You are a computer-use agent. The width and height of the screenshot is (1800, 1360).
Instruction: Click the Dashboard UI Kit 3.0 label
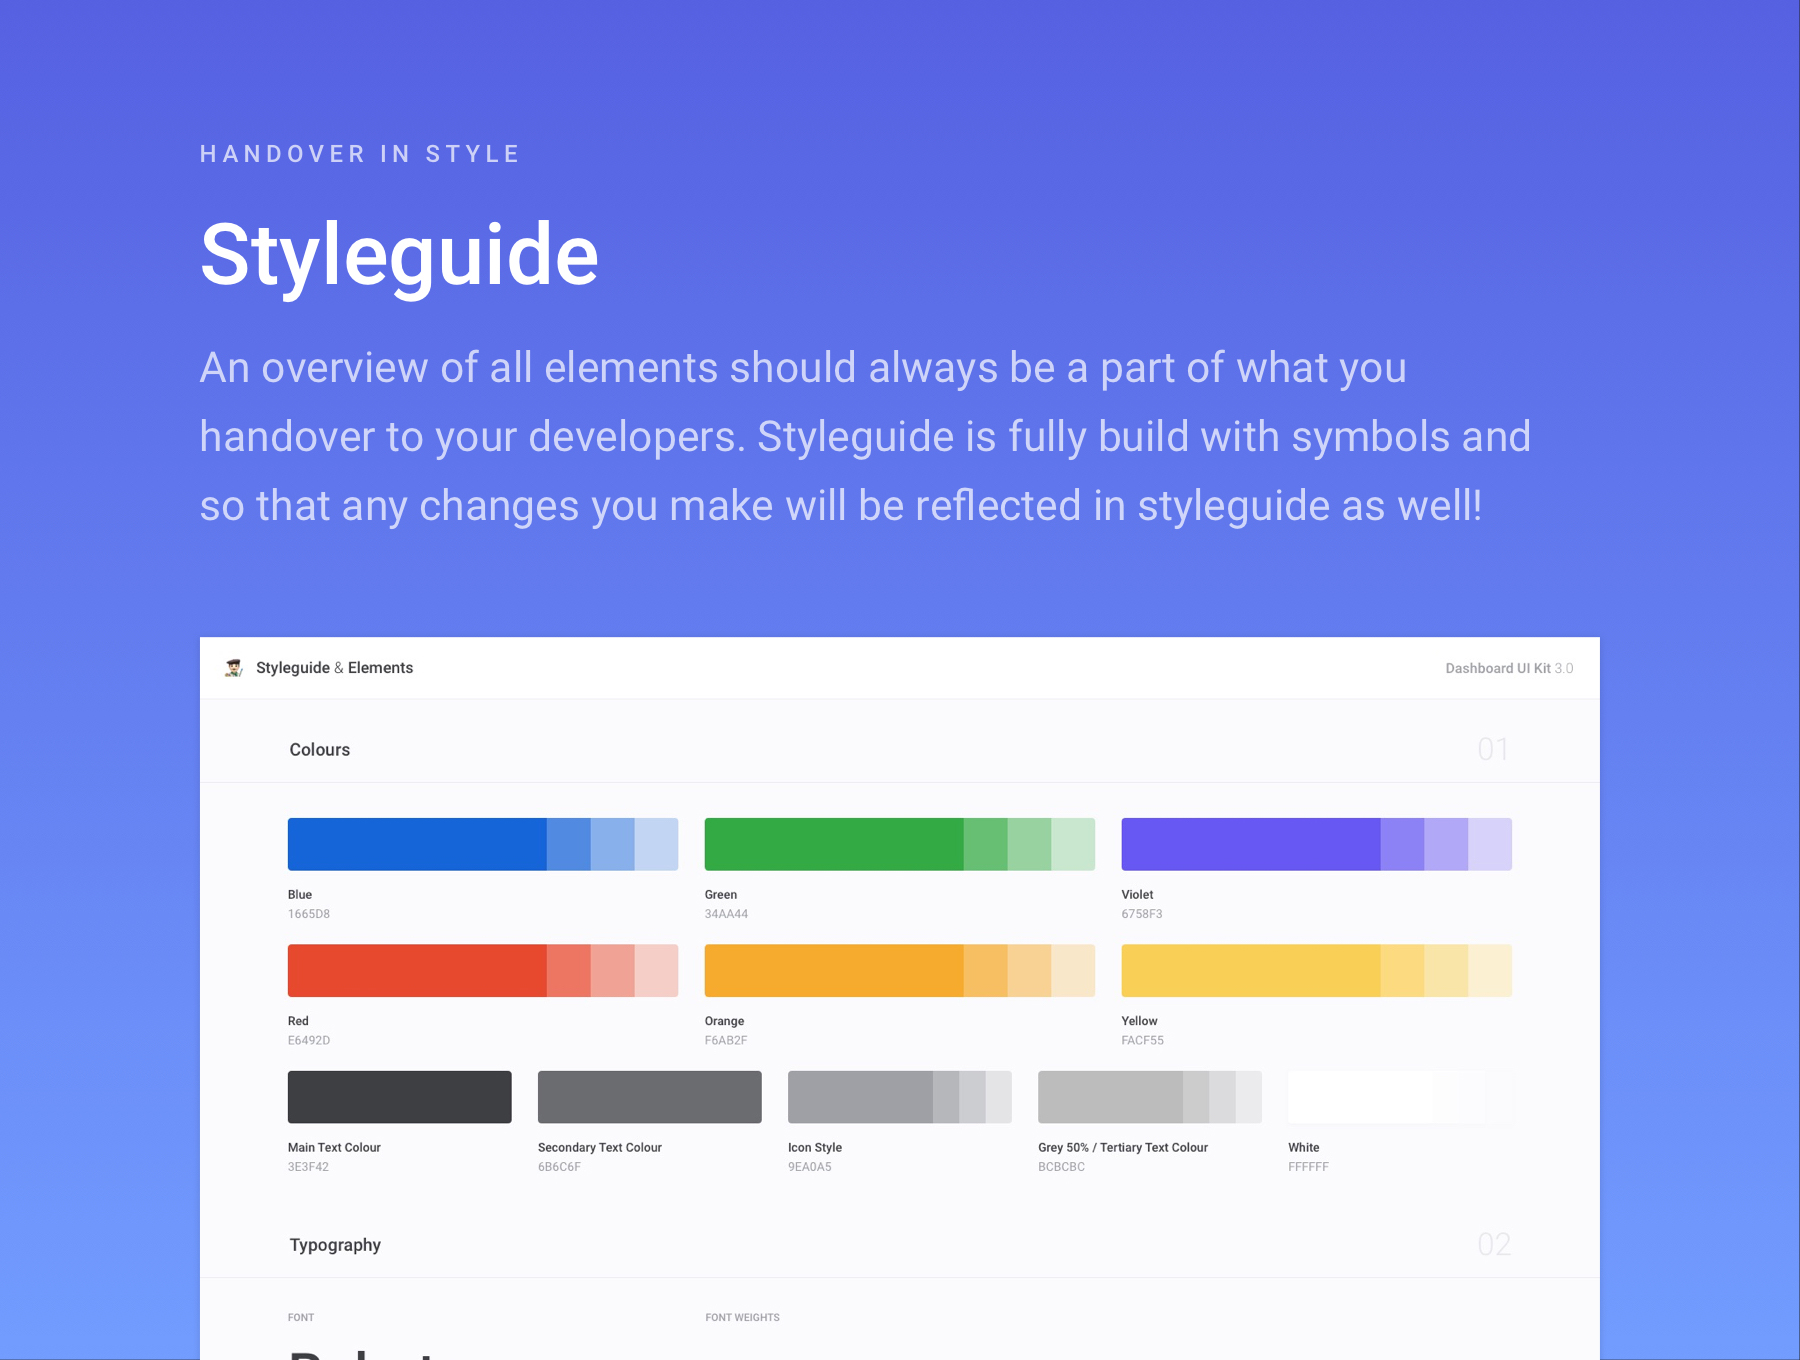pyautogui.click(x=1508, y=668)
